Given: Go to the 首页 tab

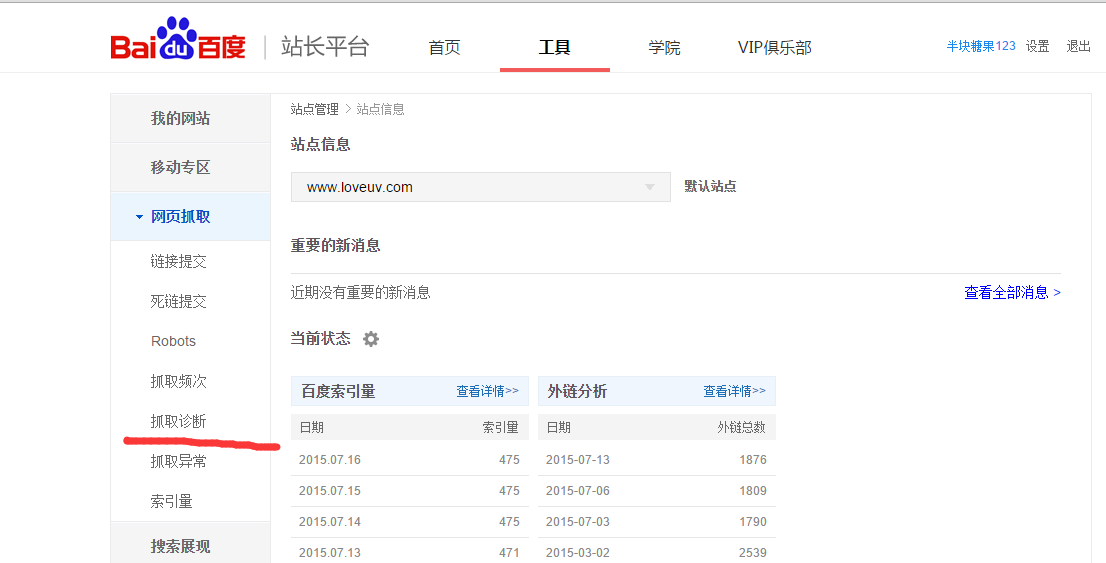Looking at the screenshot, I should pyautogui.click(x=444, y=47).
